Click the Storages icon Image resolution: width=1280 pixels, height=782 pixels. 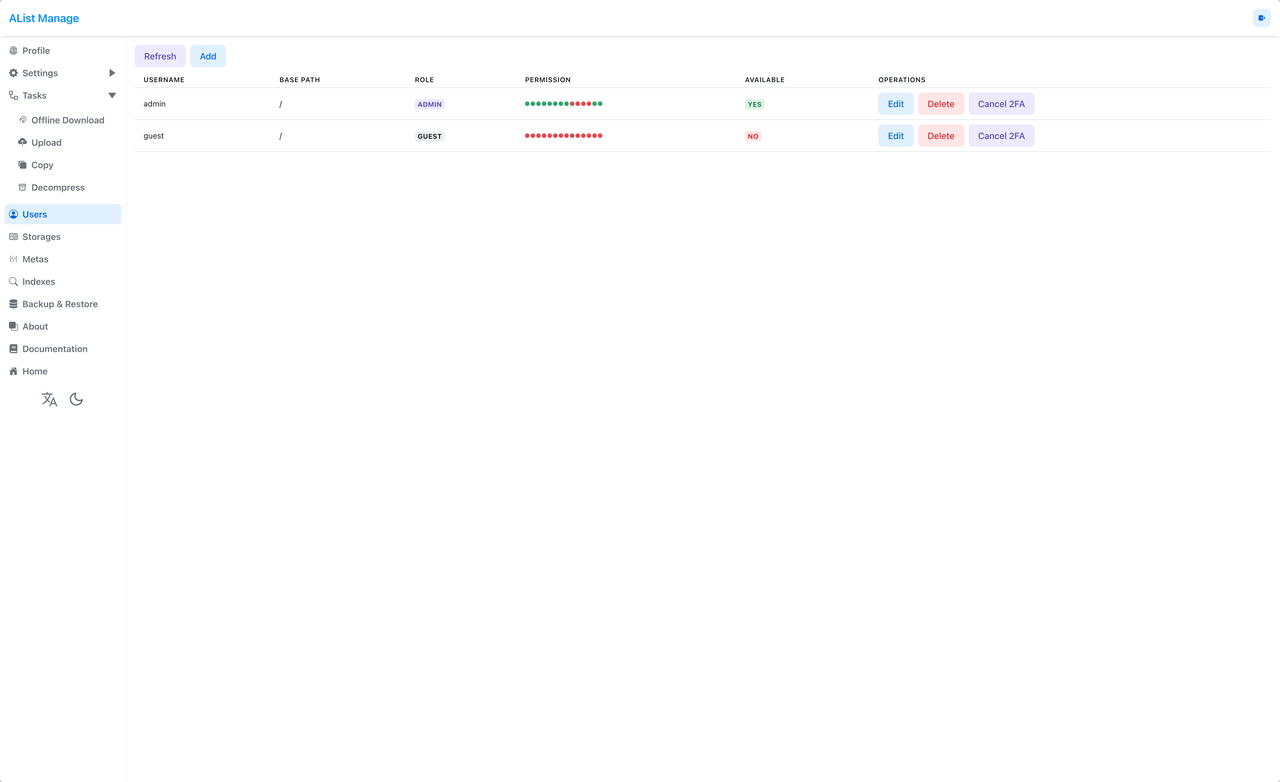(12, 236)
